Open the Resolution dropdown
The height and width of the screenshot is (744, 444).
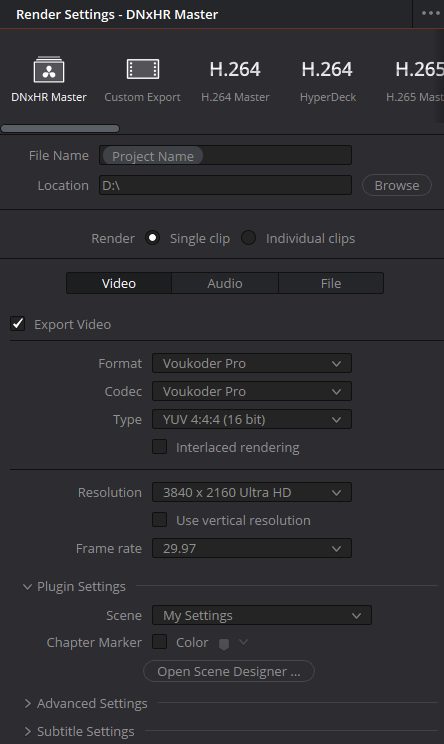[x=252, y=493]
